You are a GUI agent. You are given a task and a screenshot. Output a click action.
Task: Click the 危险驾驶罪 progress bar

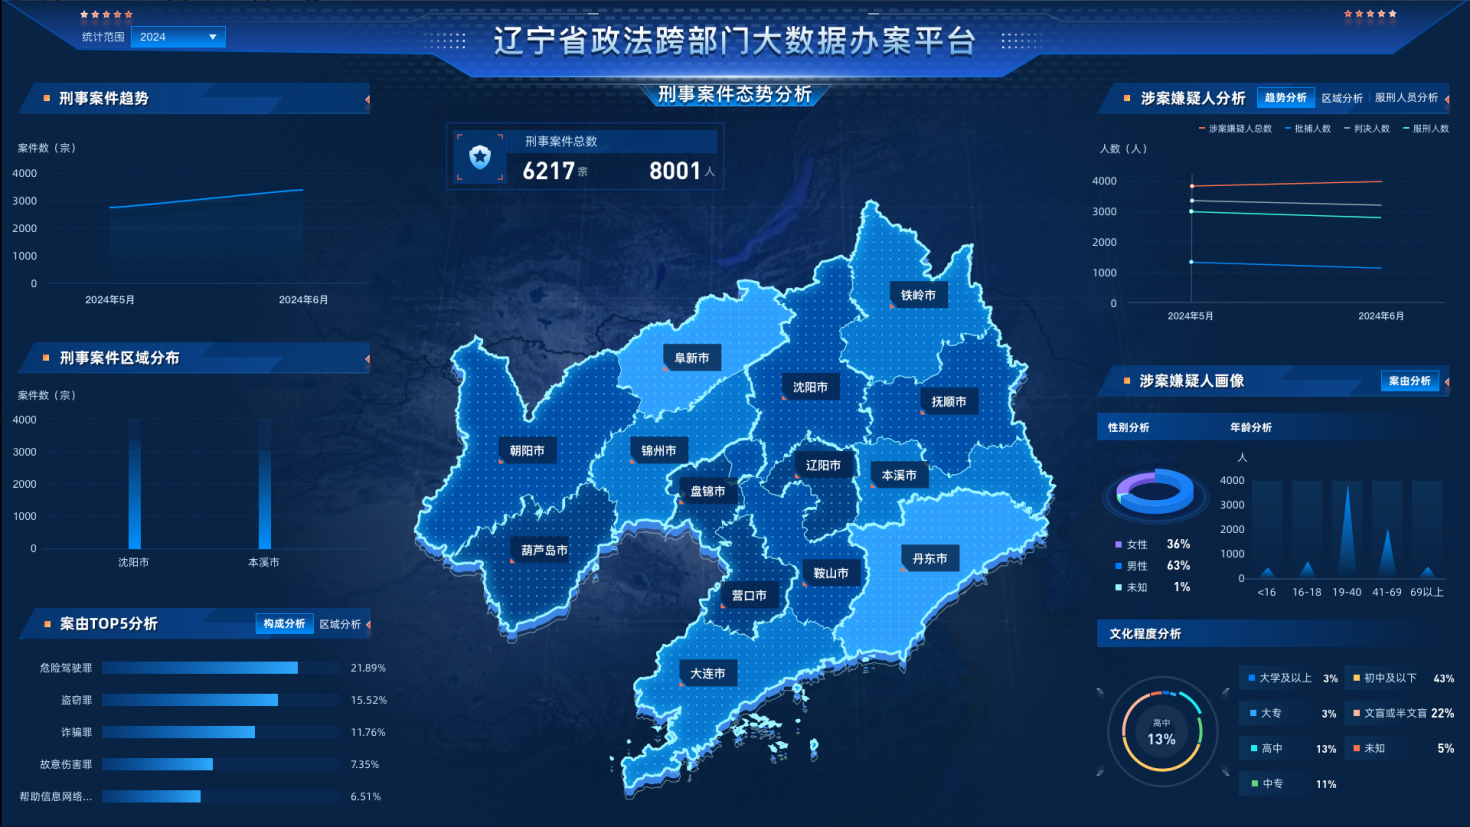(x=200, y=668)
